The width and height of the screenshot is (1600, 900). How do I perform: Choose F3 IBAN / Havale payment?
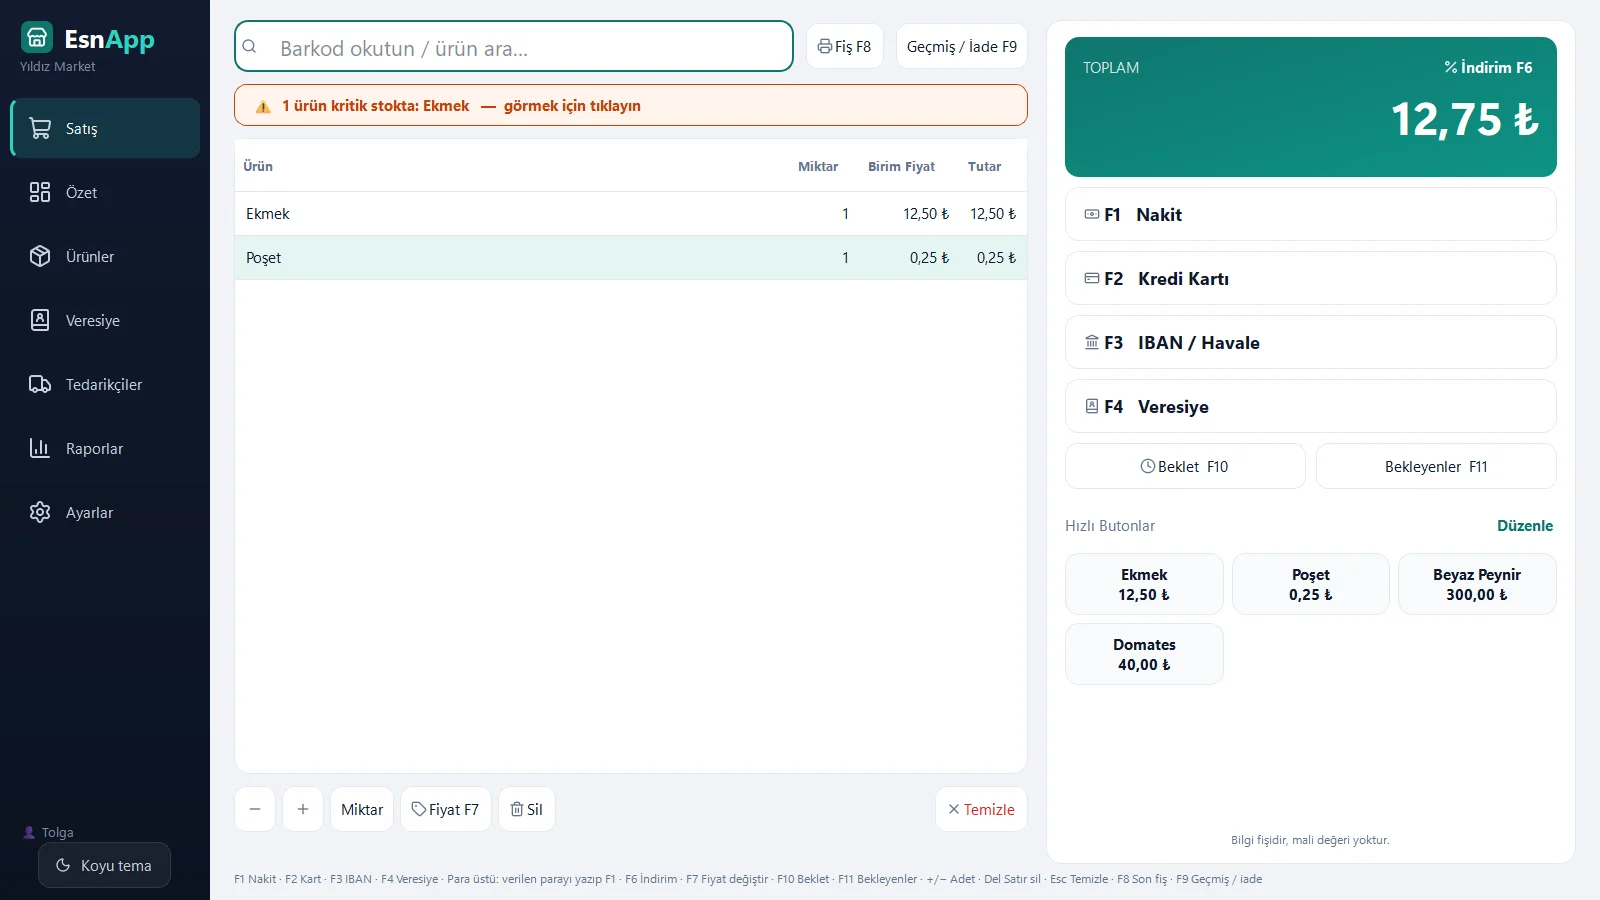[x=1311, y=342]
